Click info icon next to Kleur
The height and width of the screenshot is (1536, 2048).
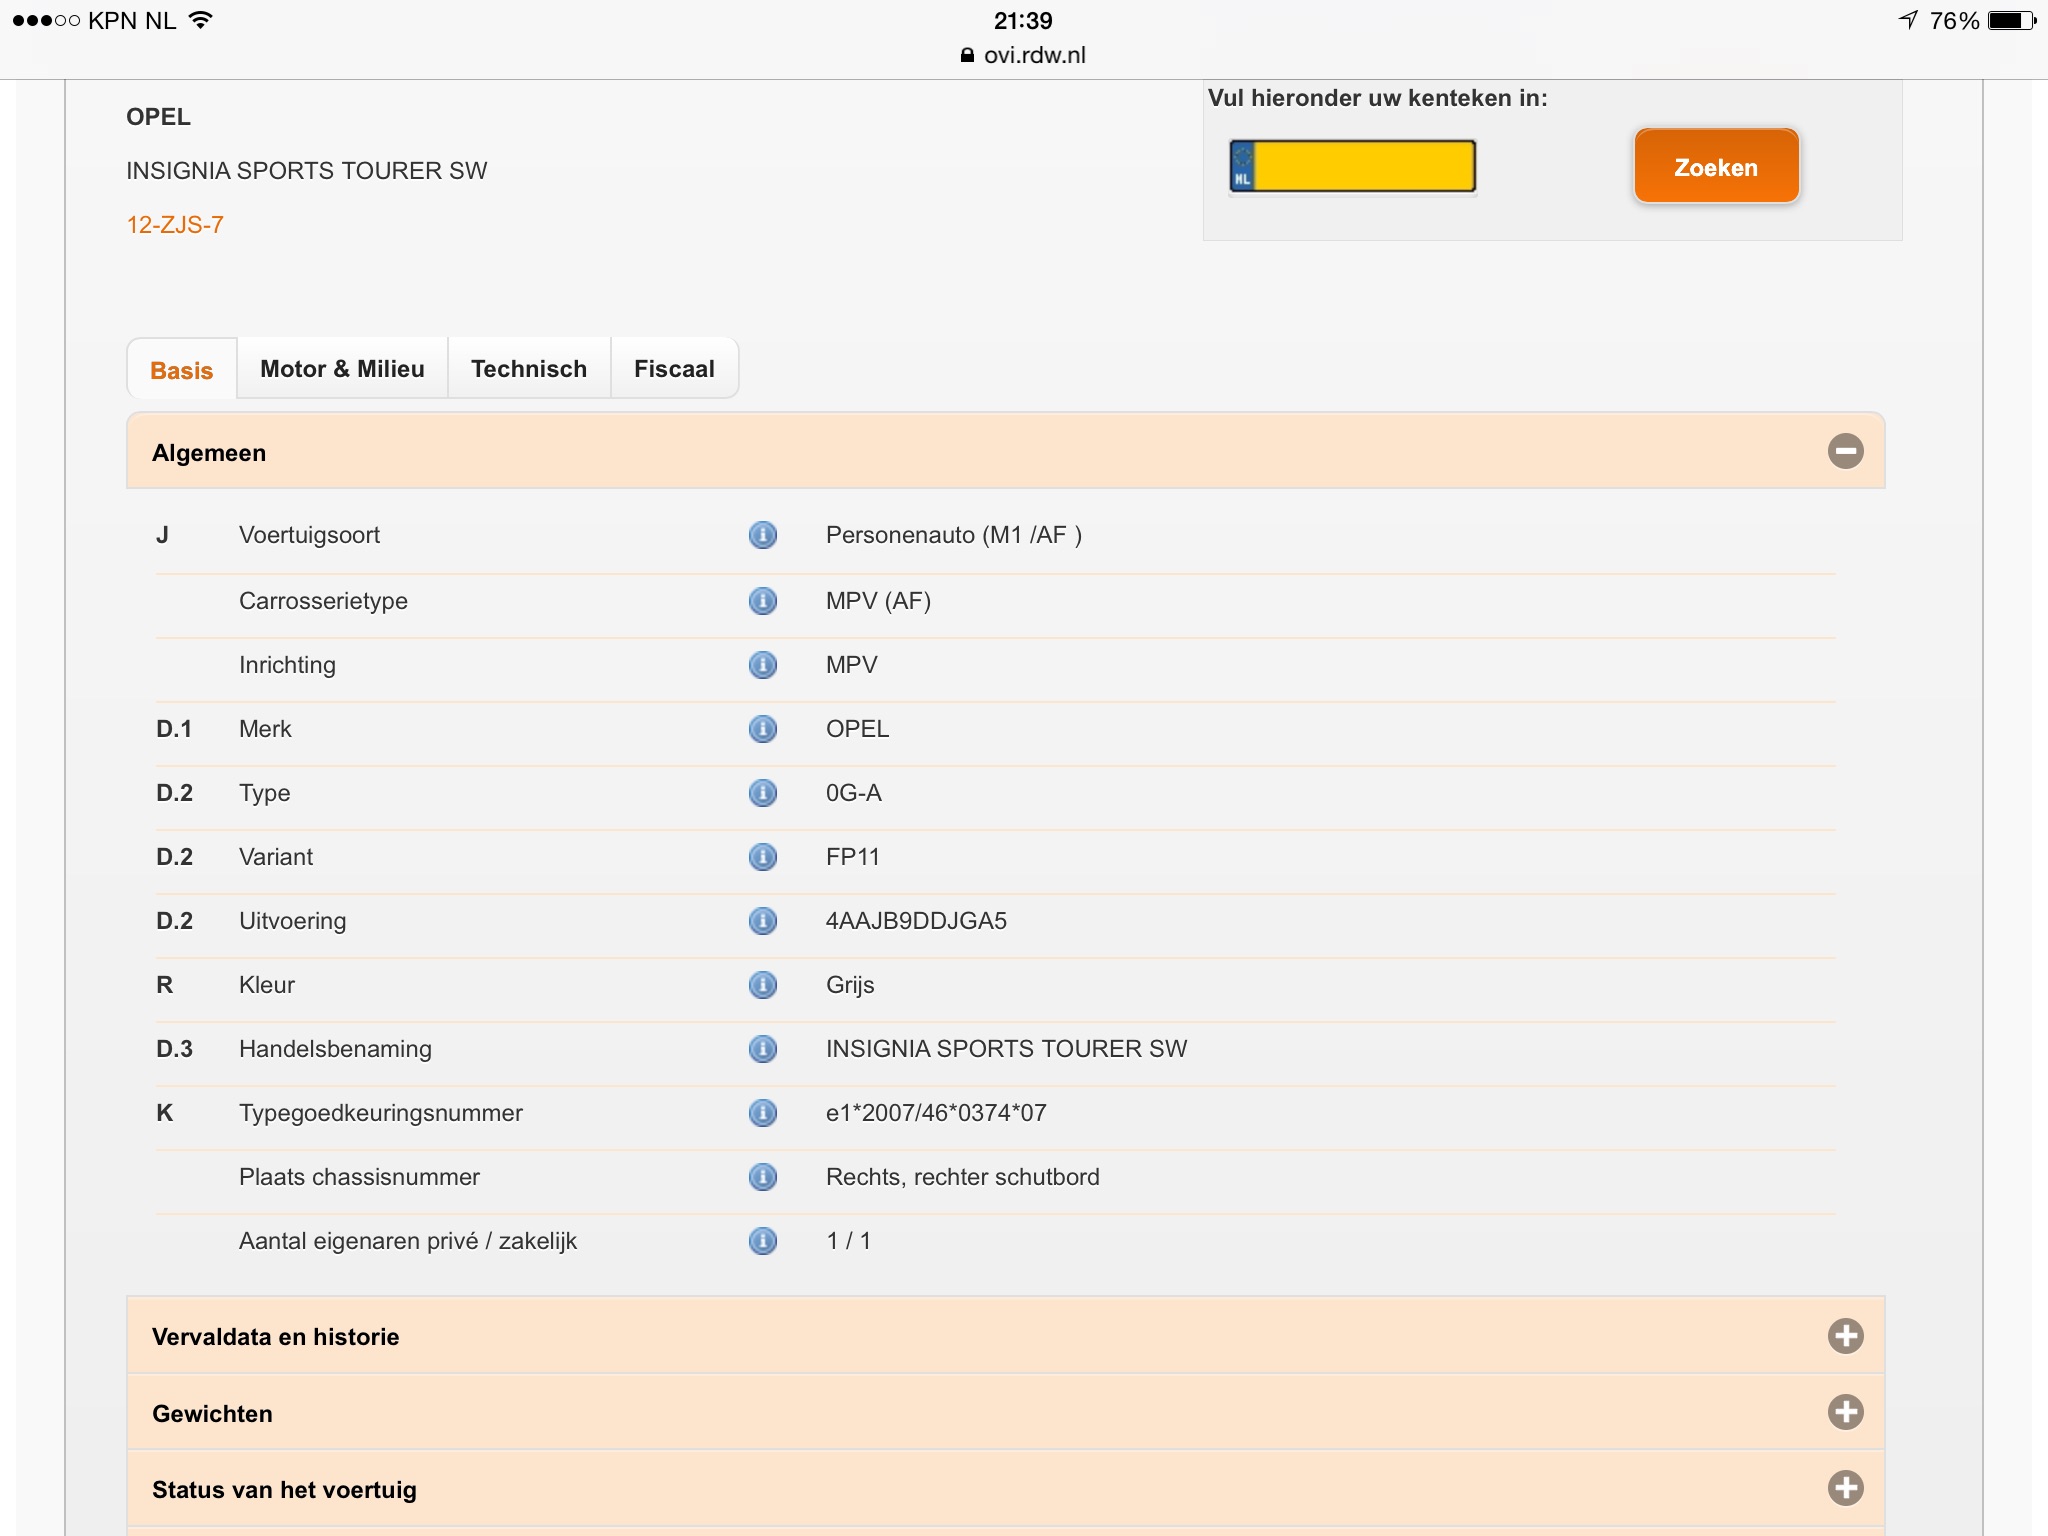[x=762, y=985]
